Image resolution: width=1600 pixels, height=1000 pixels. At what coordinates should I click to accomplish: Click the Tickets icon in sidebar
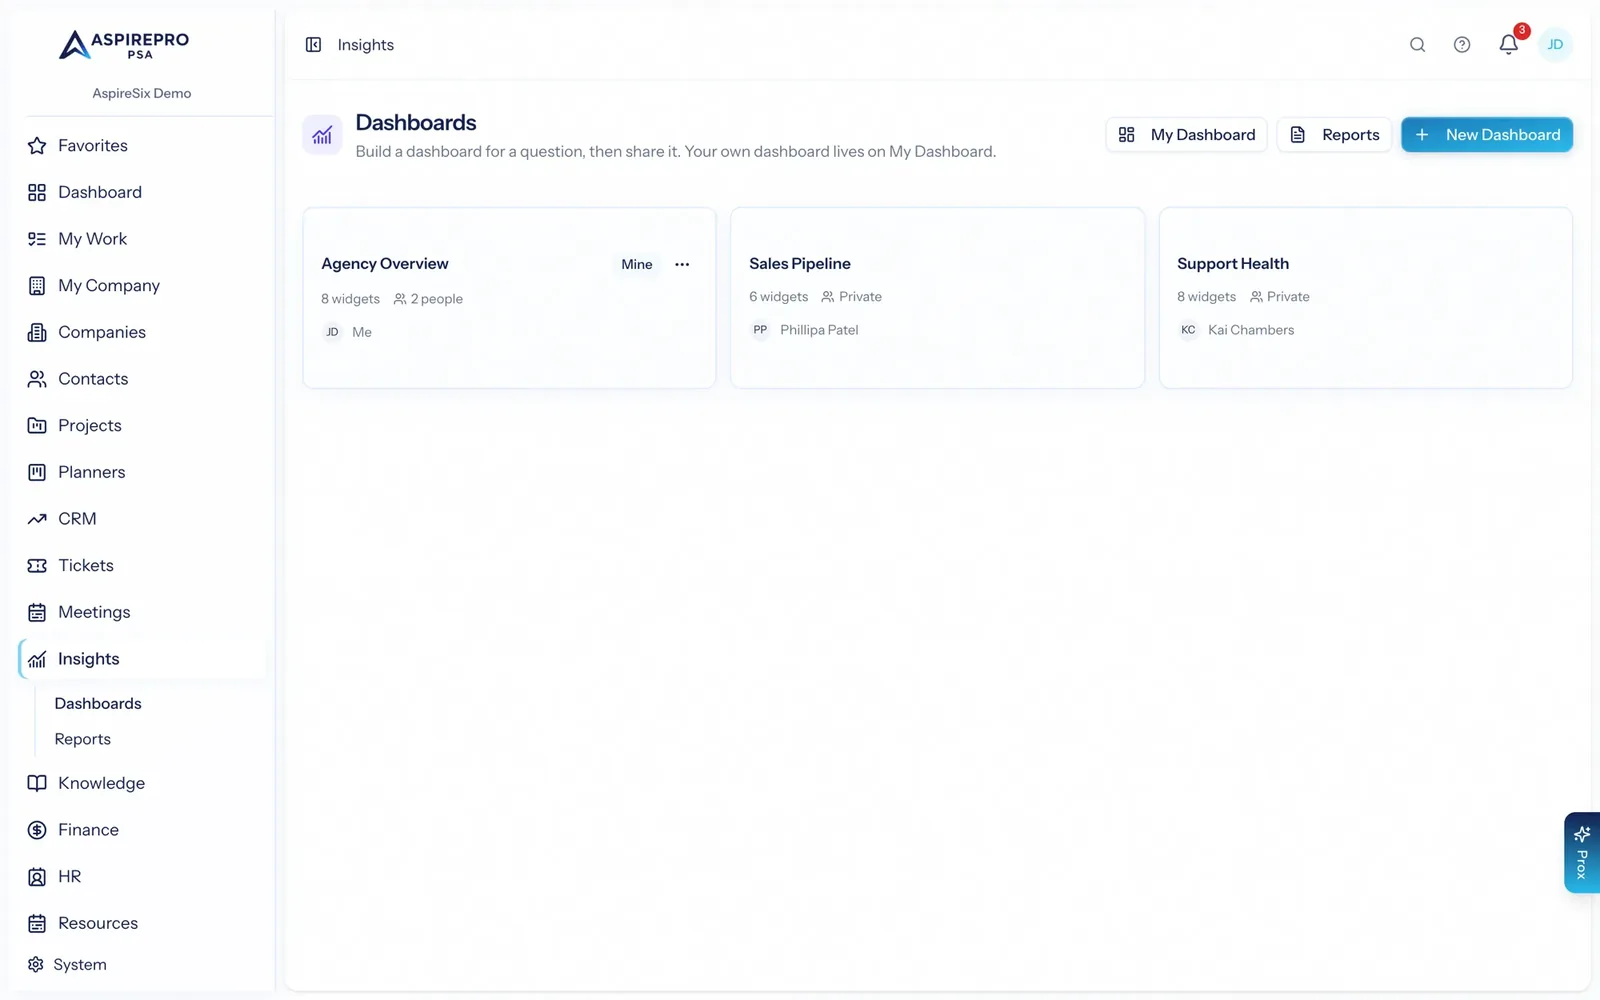tap(37, 566)
